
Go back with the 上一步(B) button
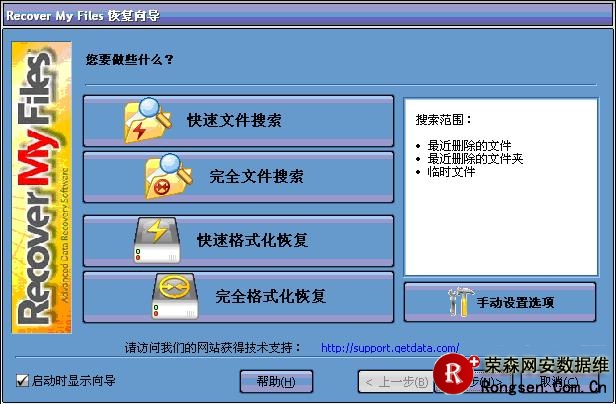396,382
